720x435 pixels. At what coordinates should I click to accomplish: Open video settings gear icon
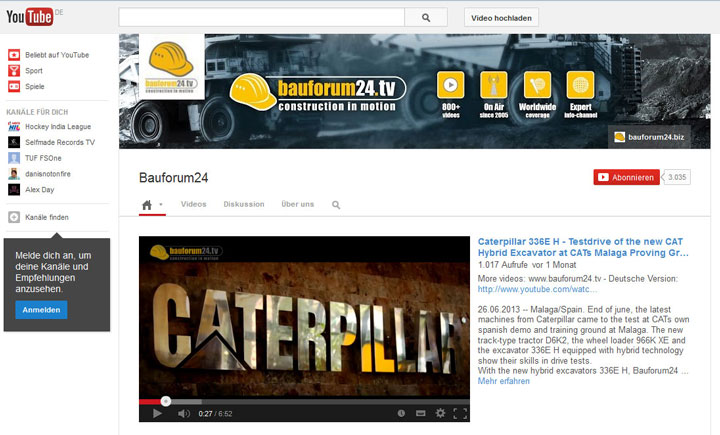coord(440,413)
